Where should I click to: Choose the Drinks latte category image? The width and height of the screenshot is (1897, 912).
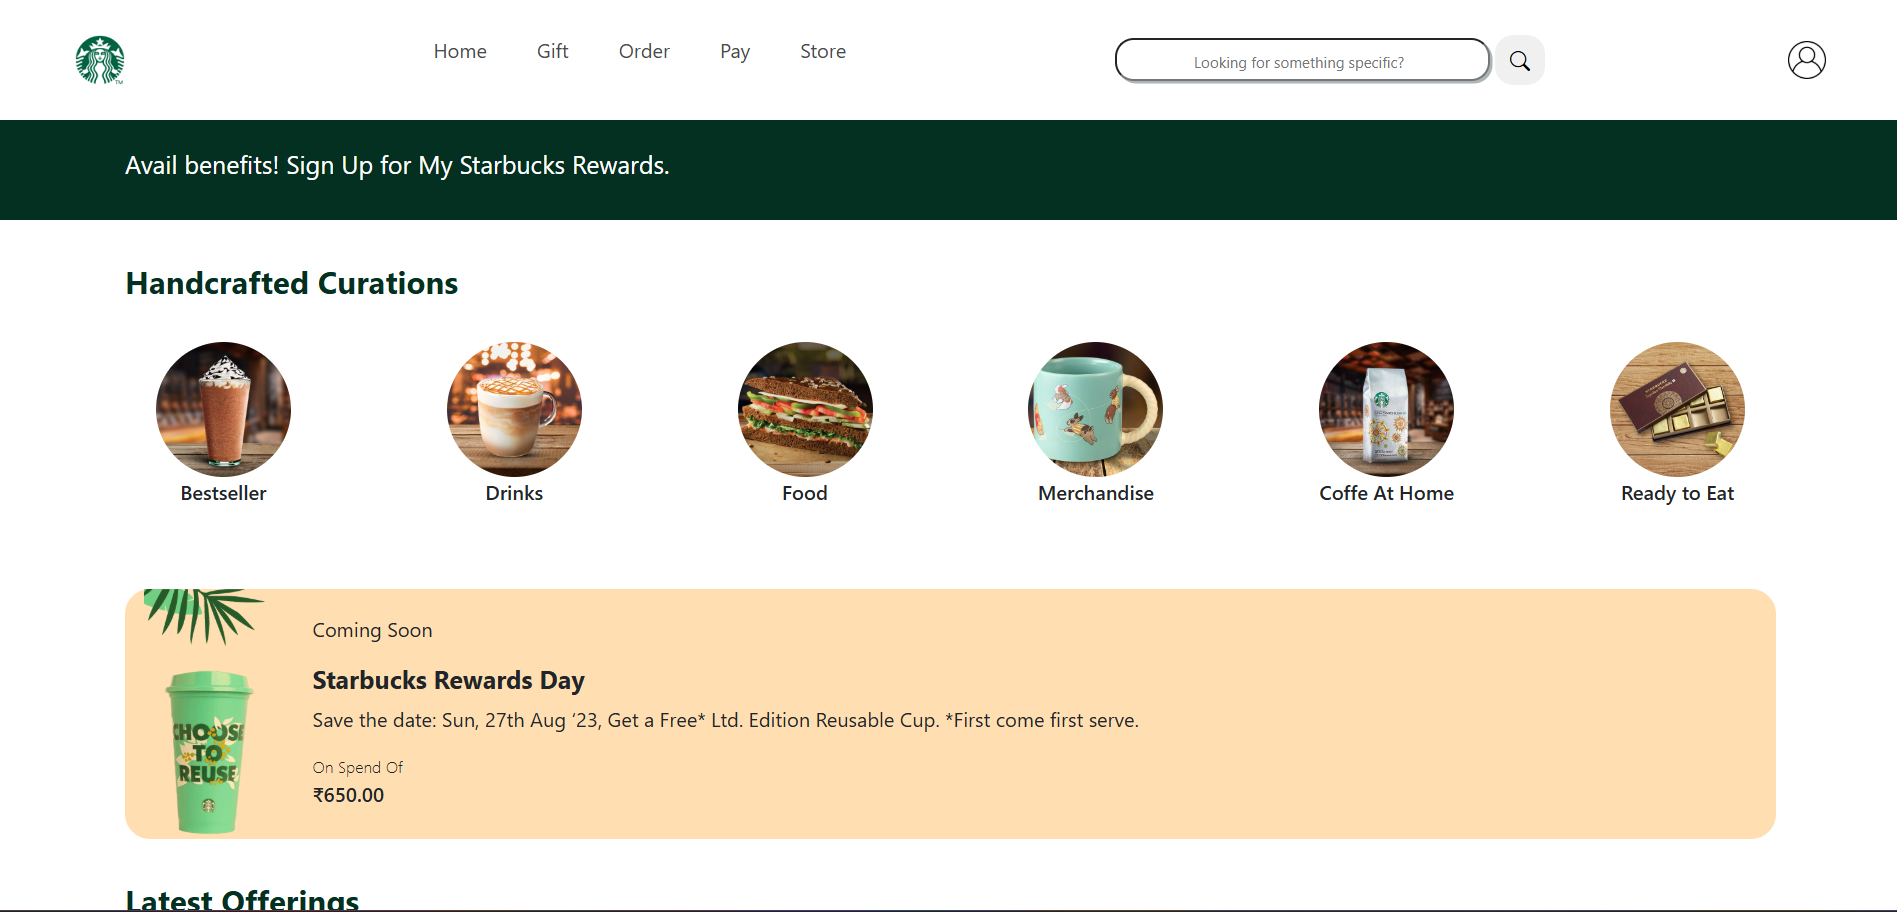[514, 409]
